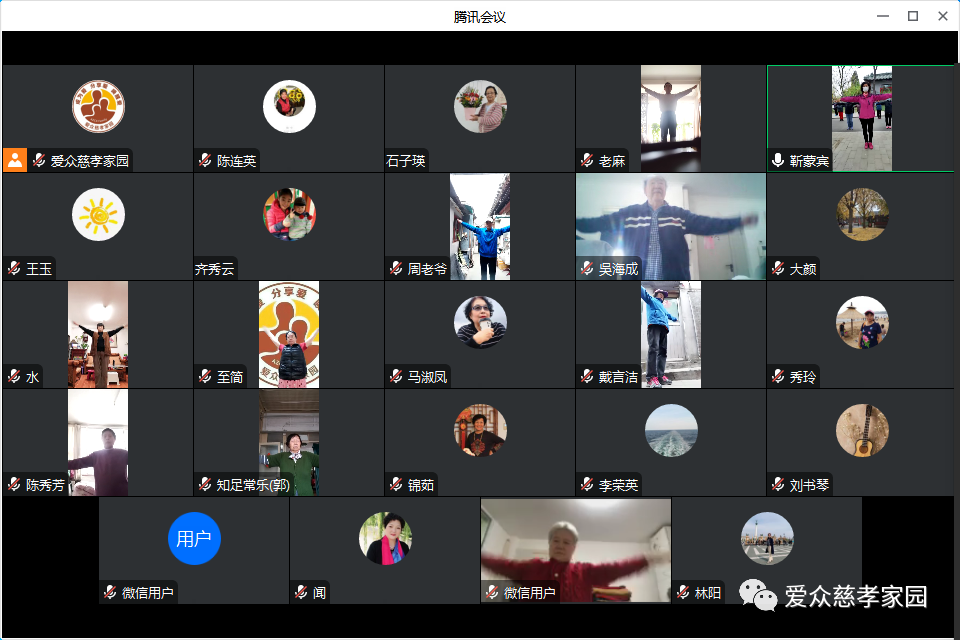The height and width of the screenshot is (640, 960).
Task: Click the muted mic icon next to 知足常乐(郭)
Action: (205, 485)
